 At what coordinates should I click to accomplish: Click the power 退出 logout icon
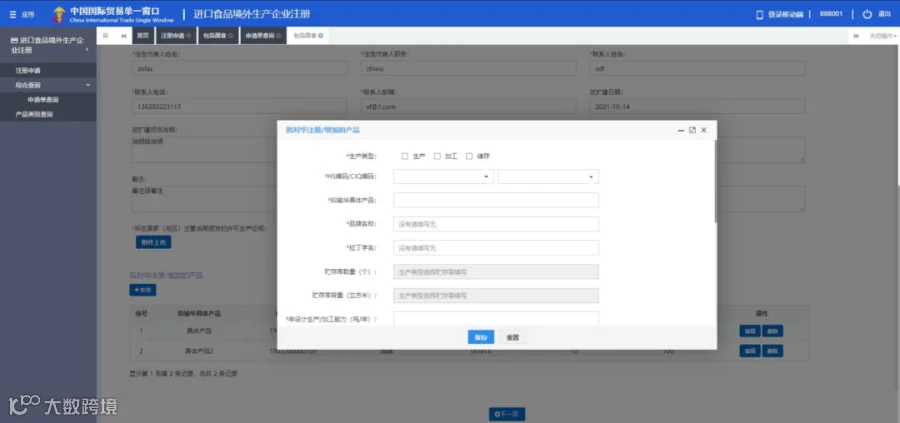(867, 14)
